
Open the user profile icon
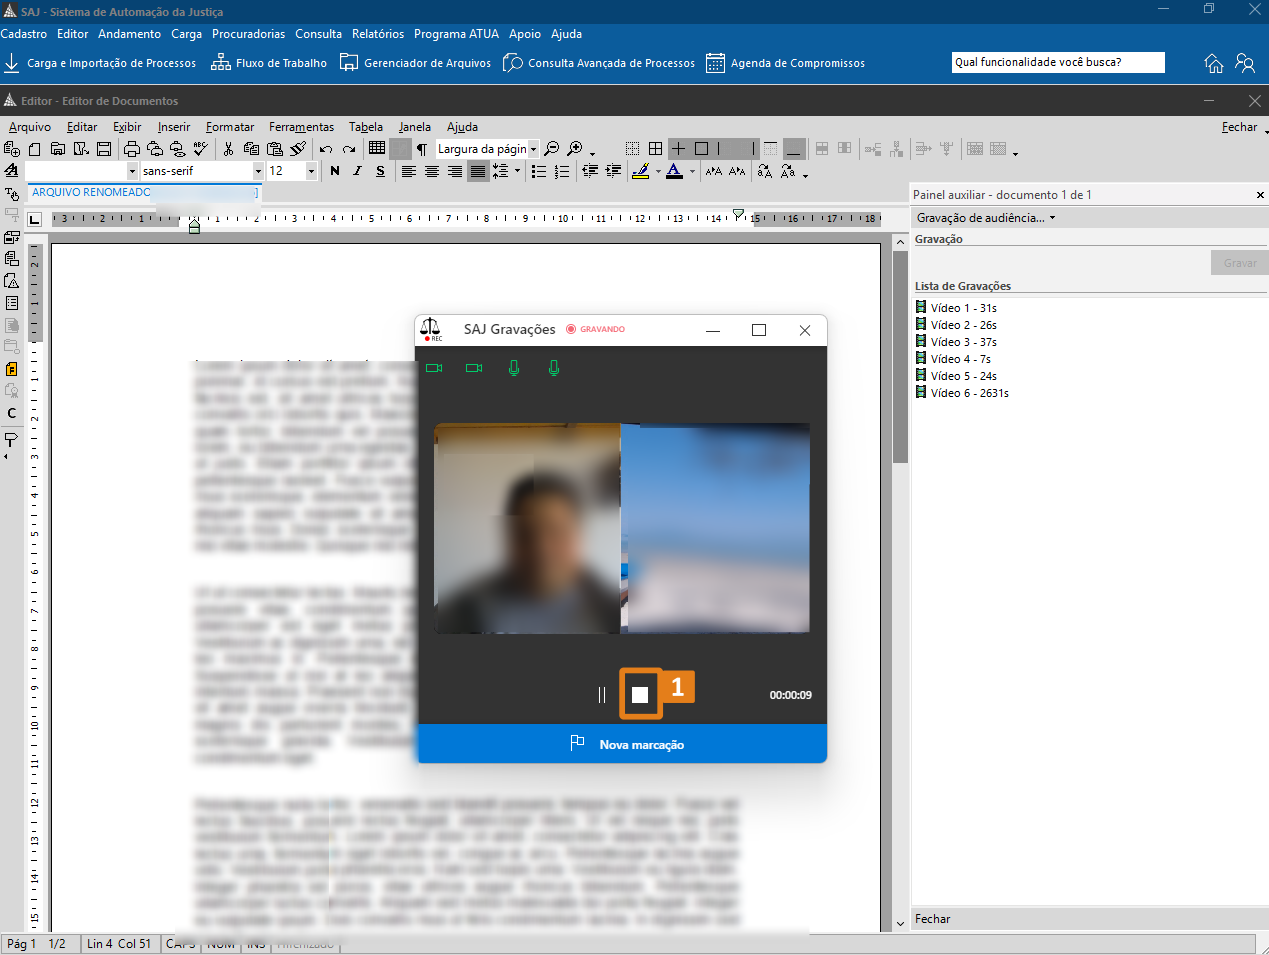(1245, 63)
